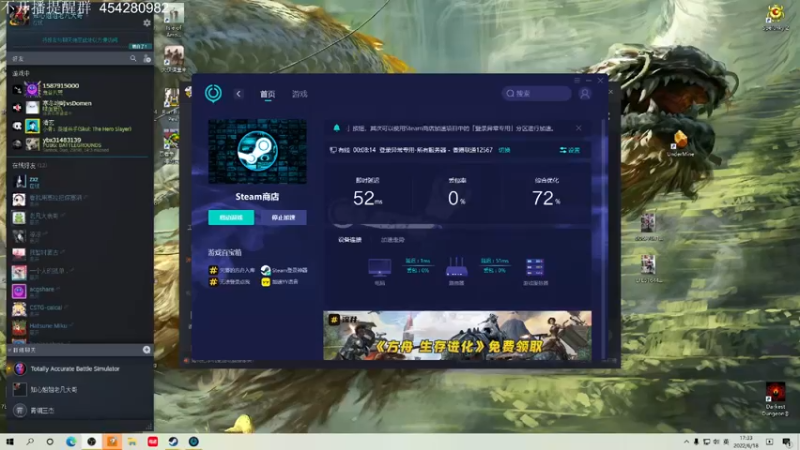Screen dimensions: 800x450
Task: Open Totally Accurate Battle Simulator group chat
Action: point(80,368)
